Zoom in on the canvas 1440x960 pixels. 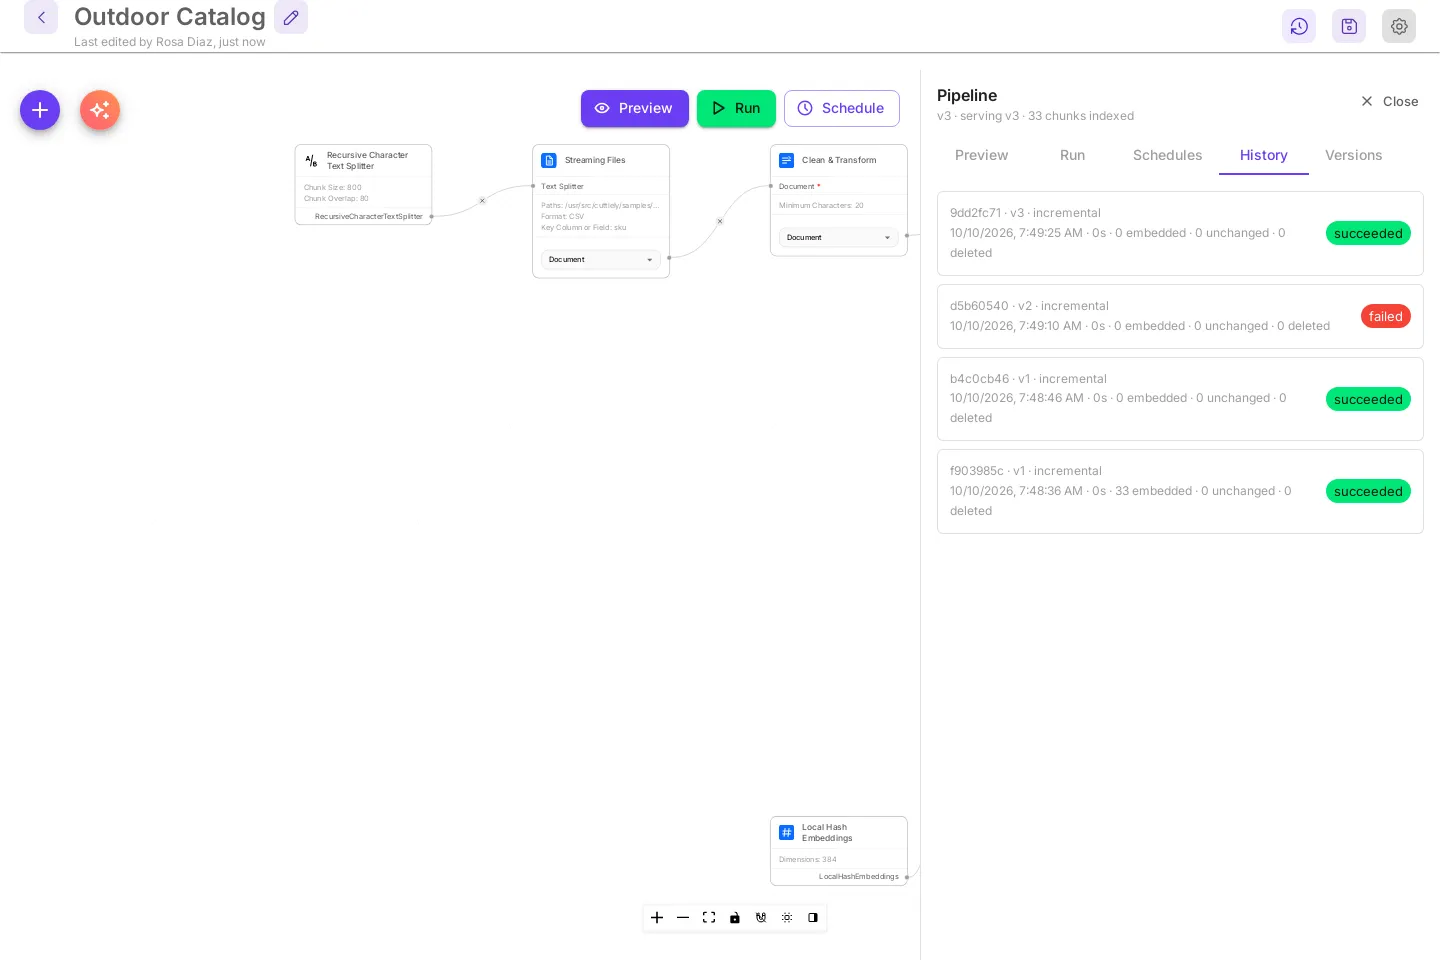click(657, 917)
